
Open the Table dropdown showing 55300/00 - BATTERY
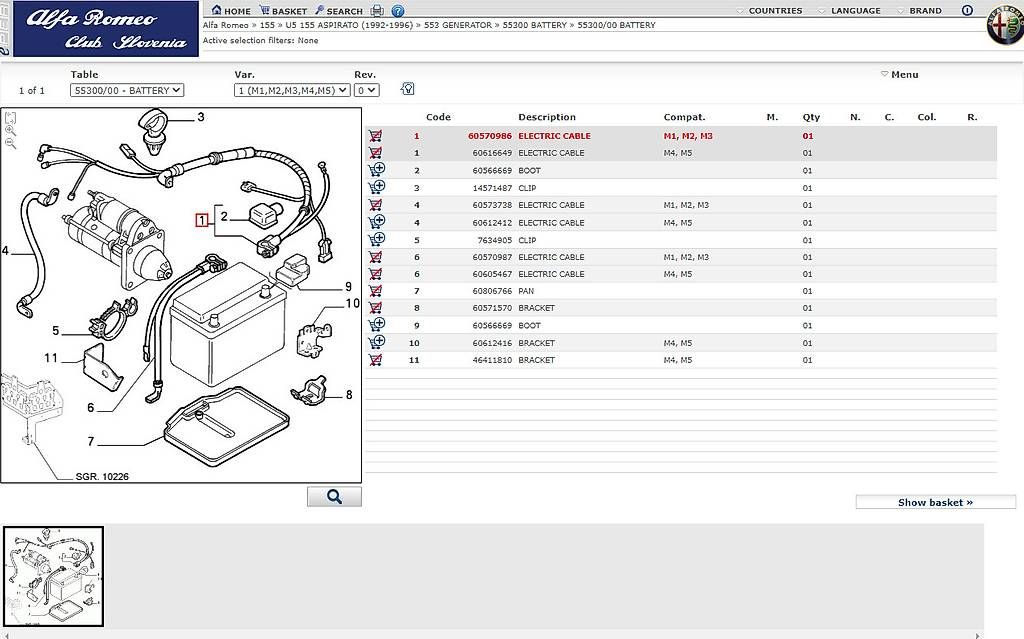tap(127, 90)
